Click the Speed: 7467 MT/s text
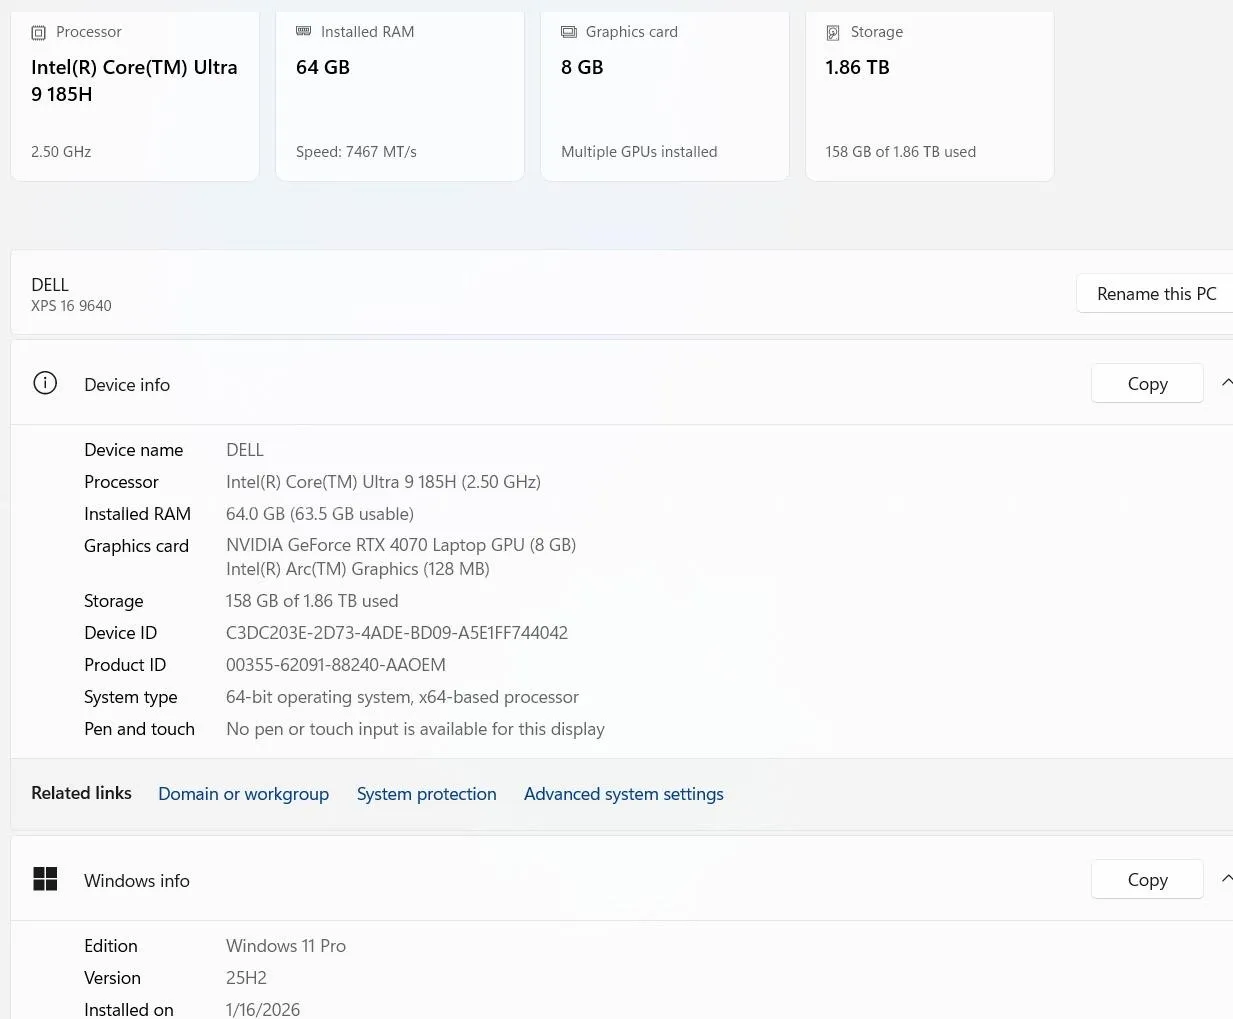 [356, 152]
